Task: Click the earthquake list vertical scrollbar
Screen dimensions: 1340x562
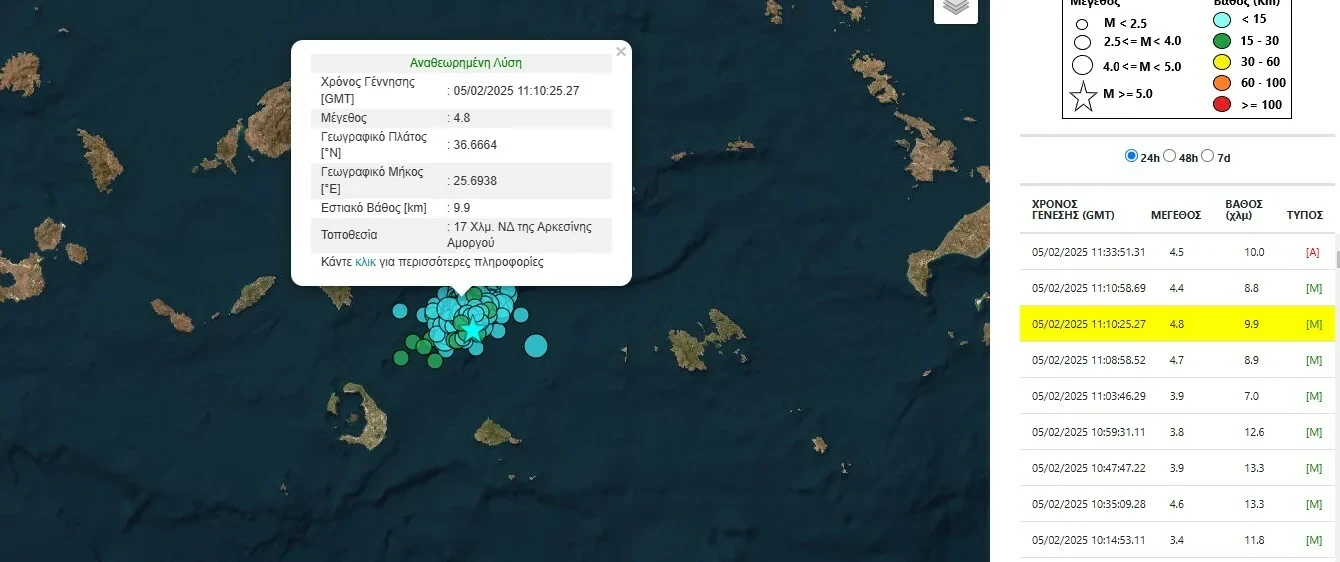Action: [1337, 260]
